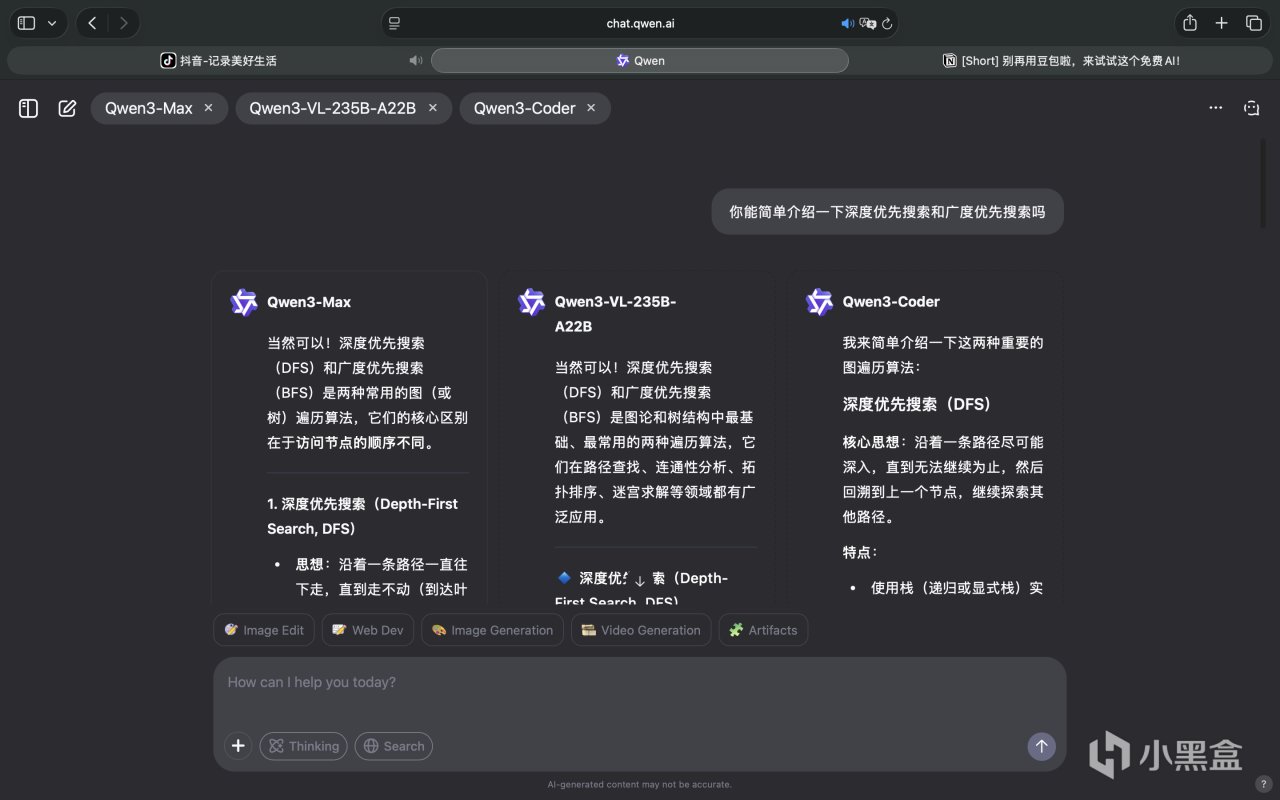Open the capture/screenshot icon beside the ellipsis
The image size is (1280, 800).
pos(1252,107)
